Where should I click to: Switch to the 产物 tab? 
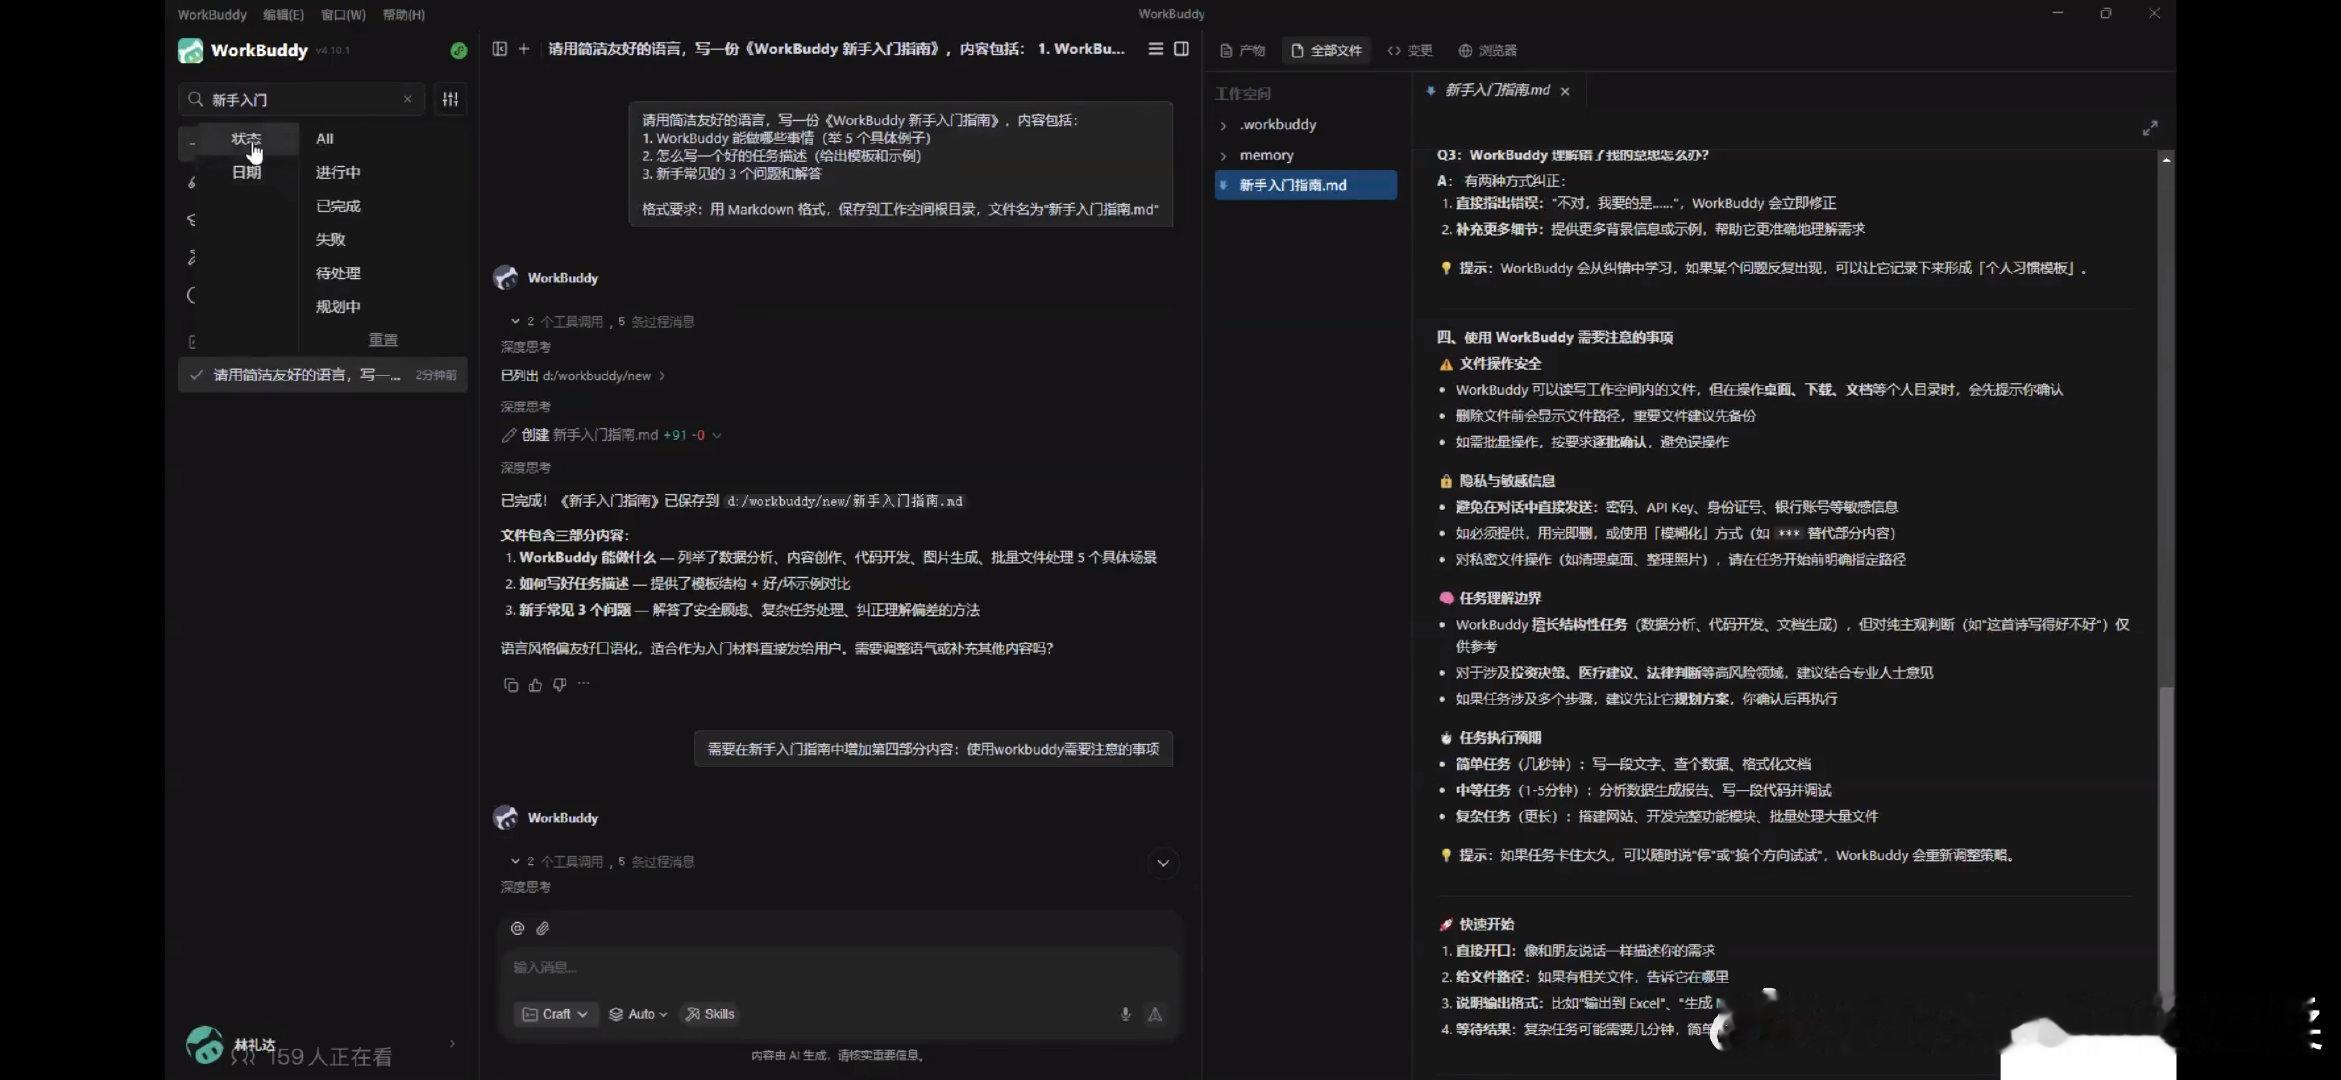click(x=1243, y=50)
